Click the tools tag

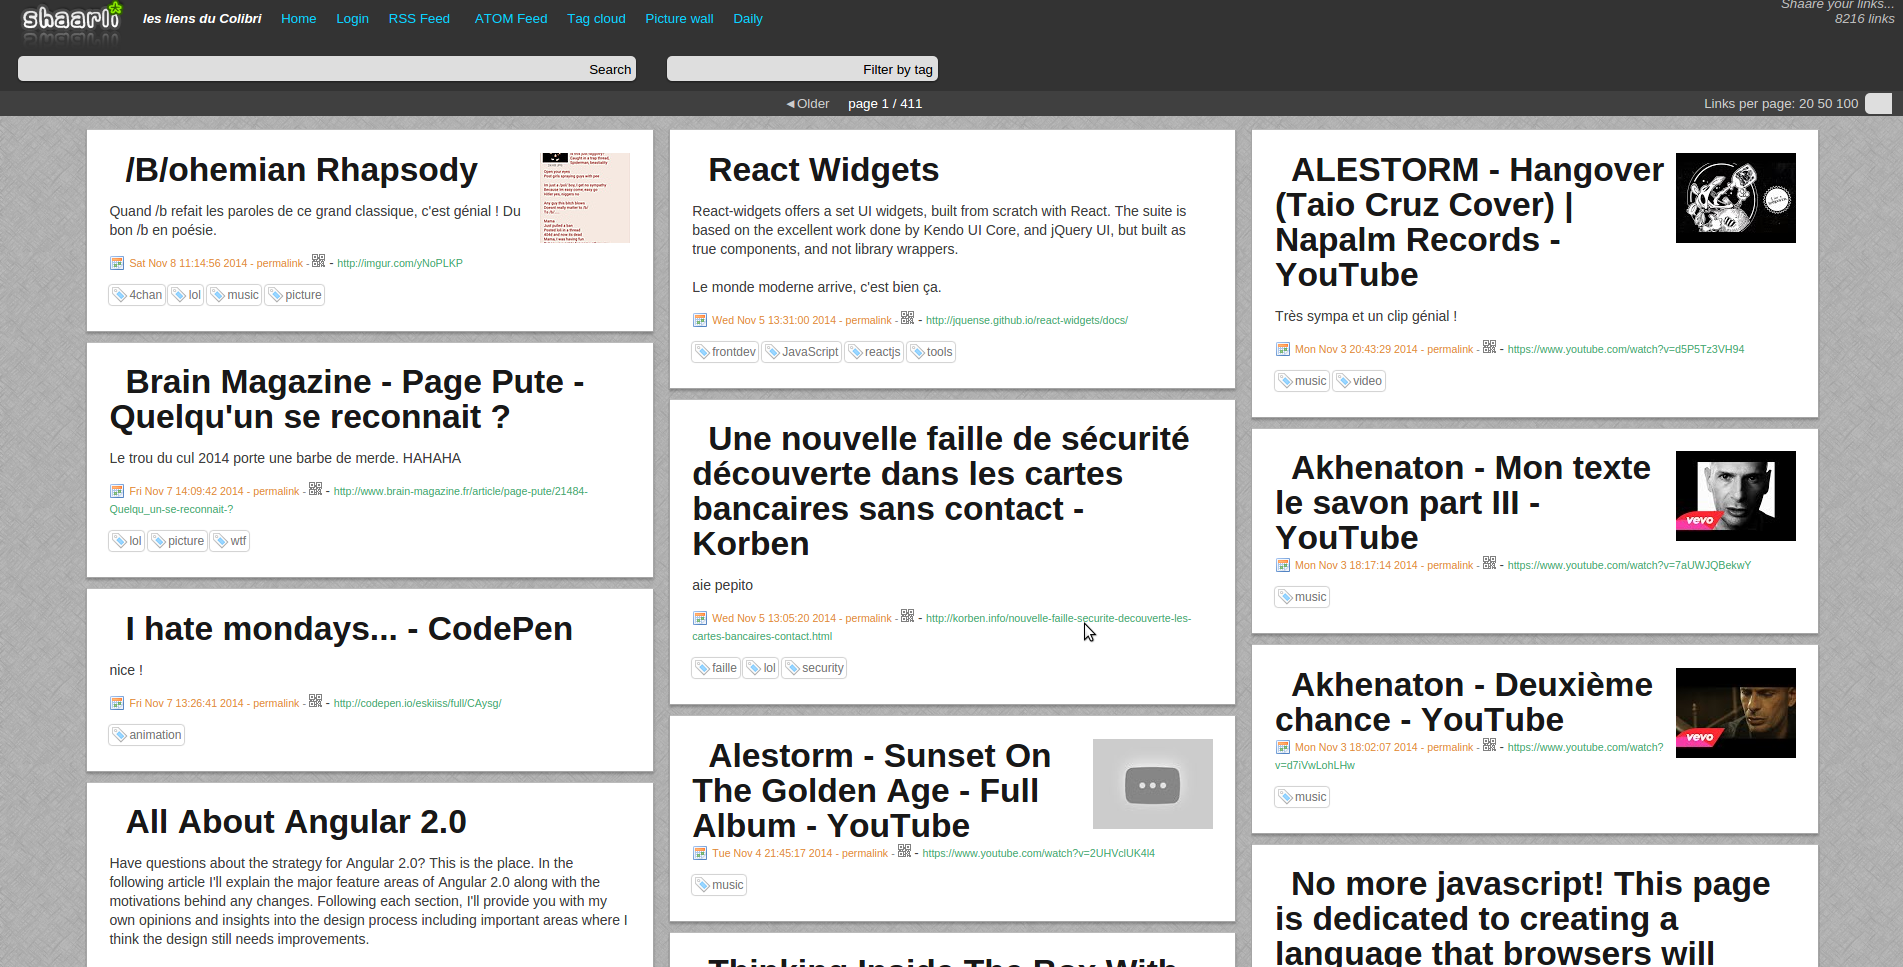click(931, 352)
